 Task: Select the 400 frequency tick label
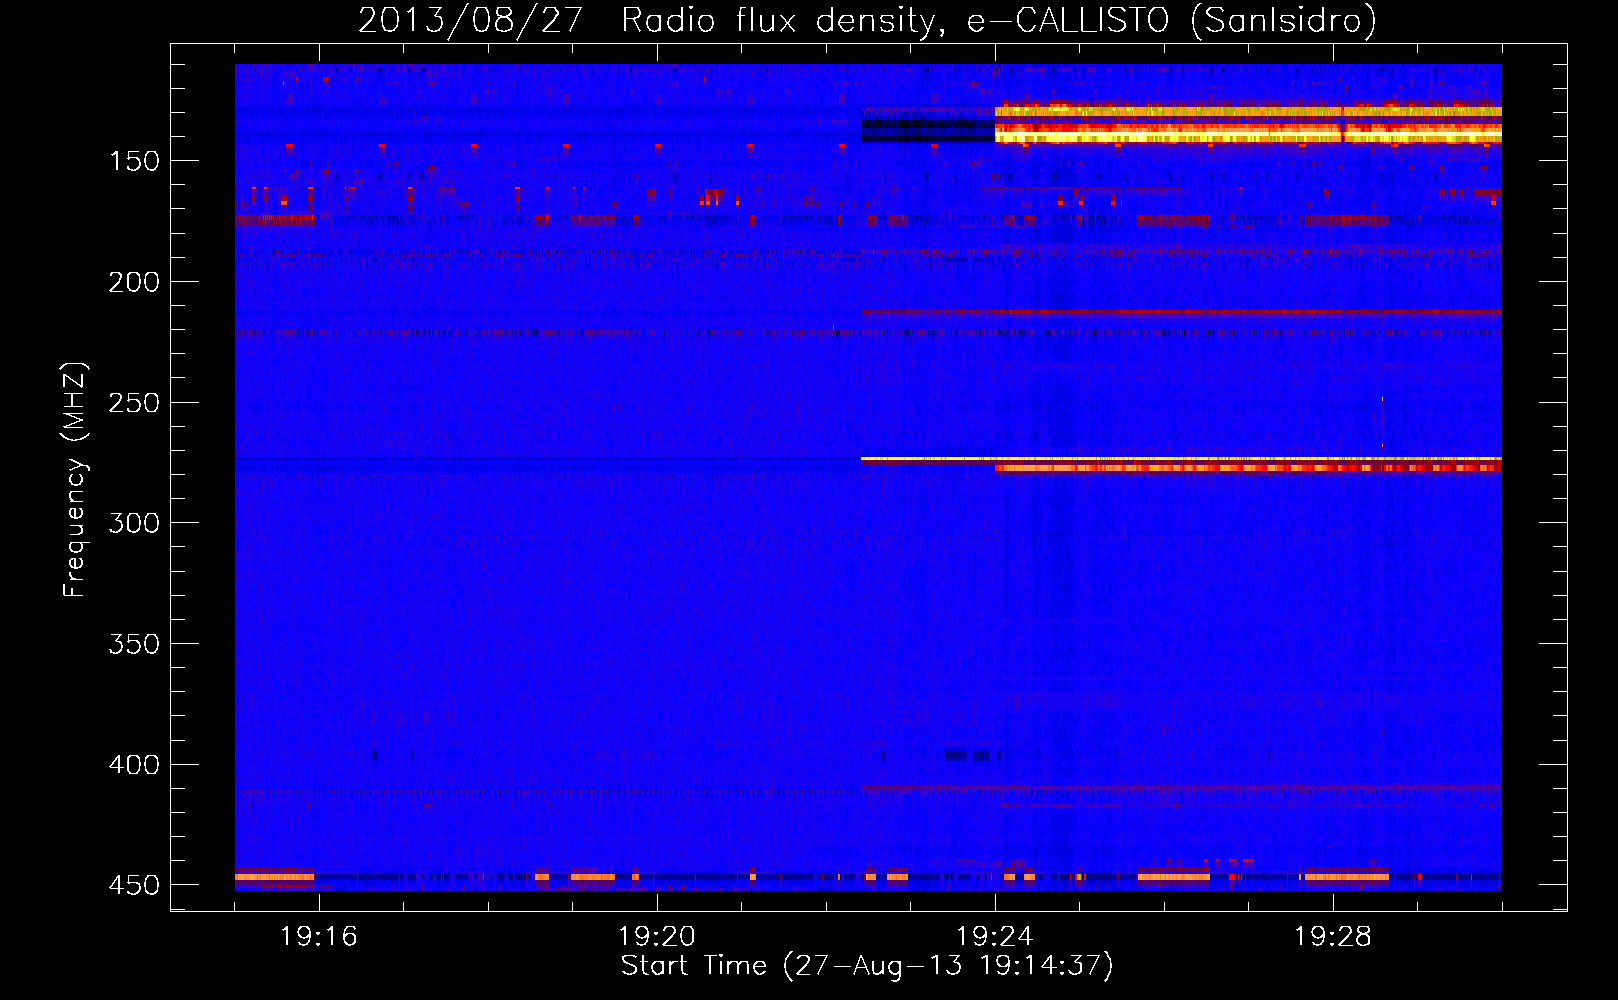click(134, 765)
